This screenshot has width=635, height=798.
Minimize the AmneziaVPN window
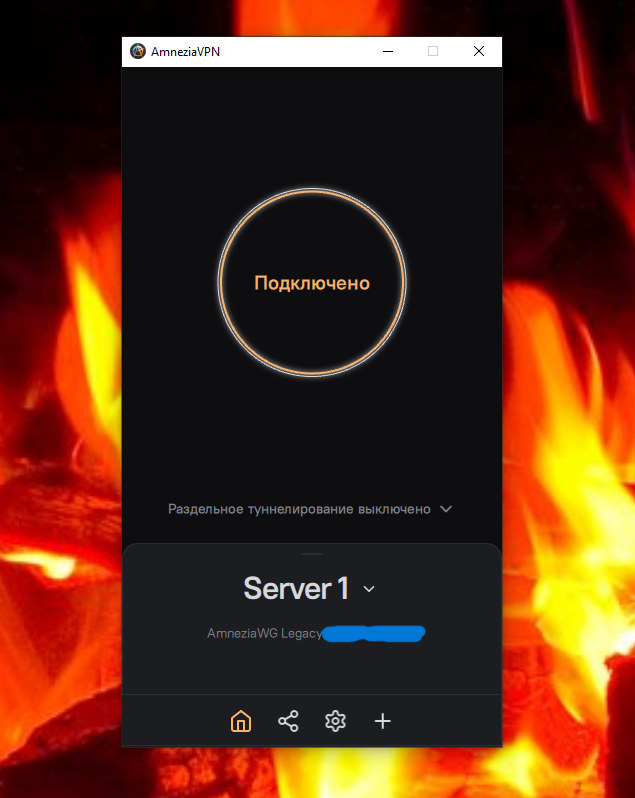click(x=388, y=51)
